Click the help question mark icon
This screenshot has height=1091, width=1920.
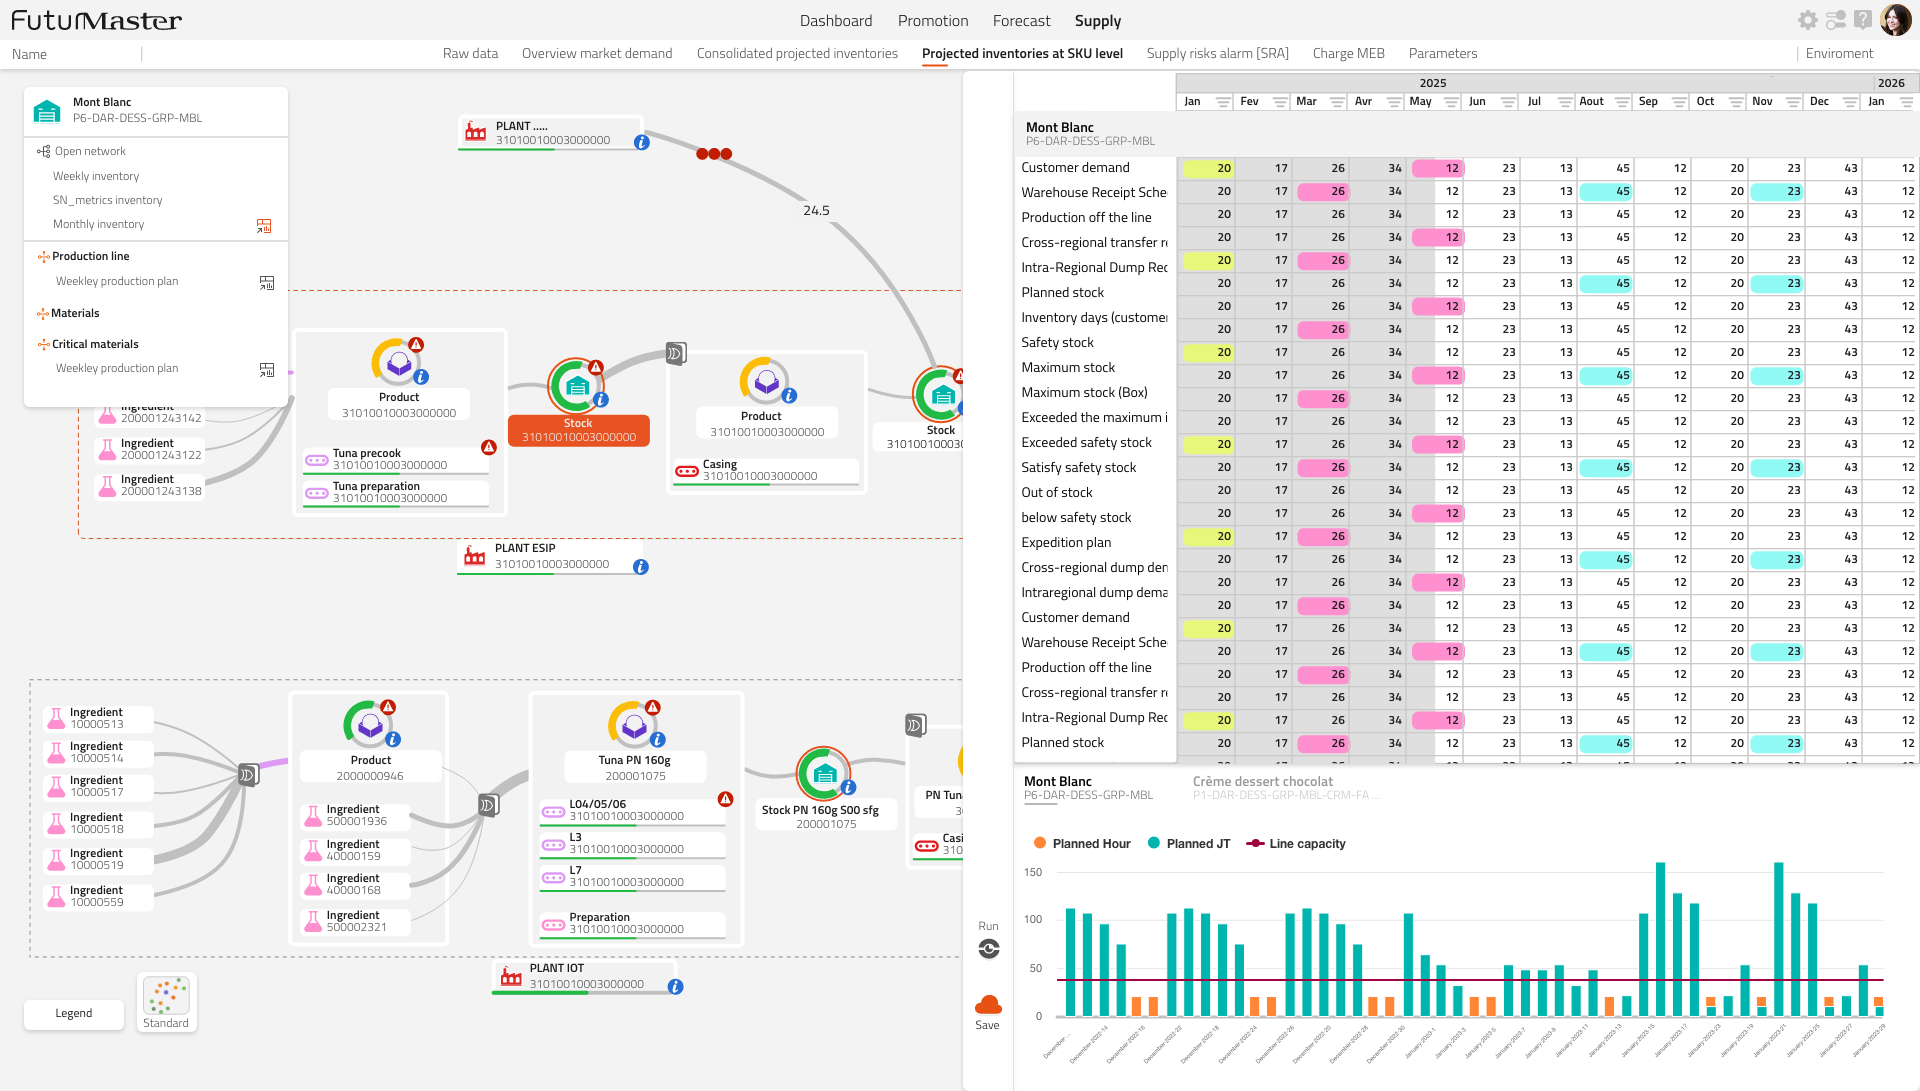tap(1862, 20)
